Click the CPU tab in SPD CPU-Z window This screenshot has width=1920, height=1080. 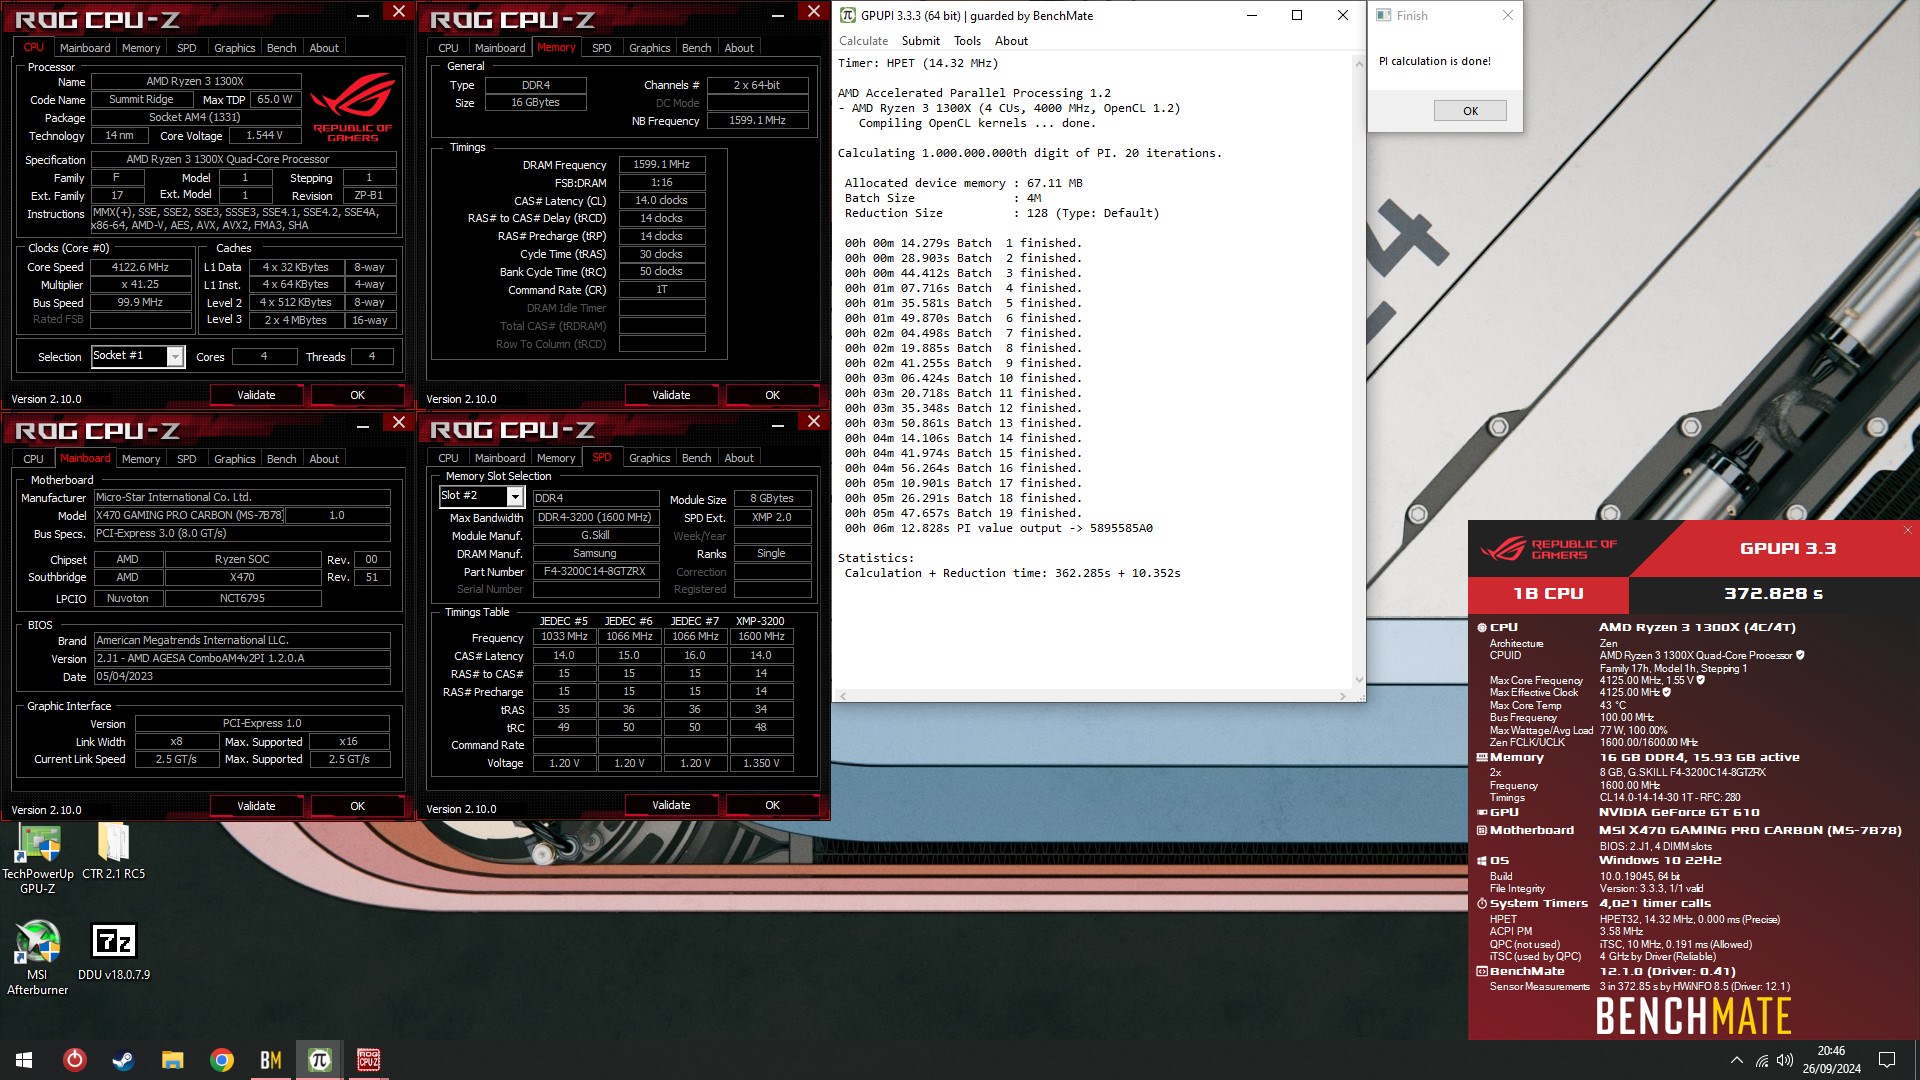448,458
